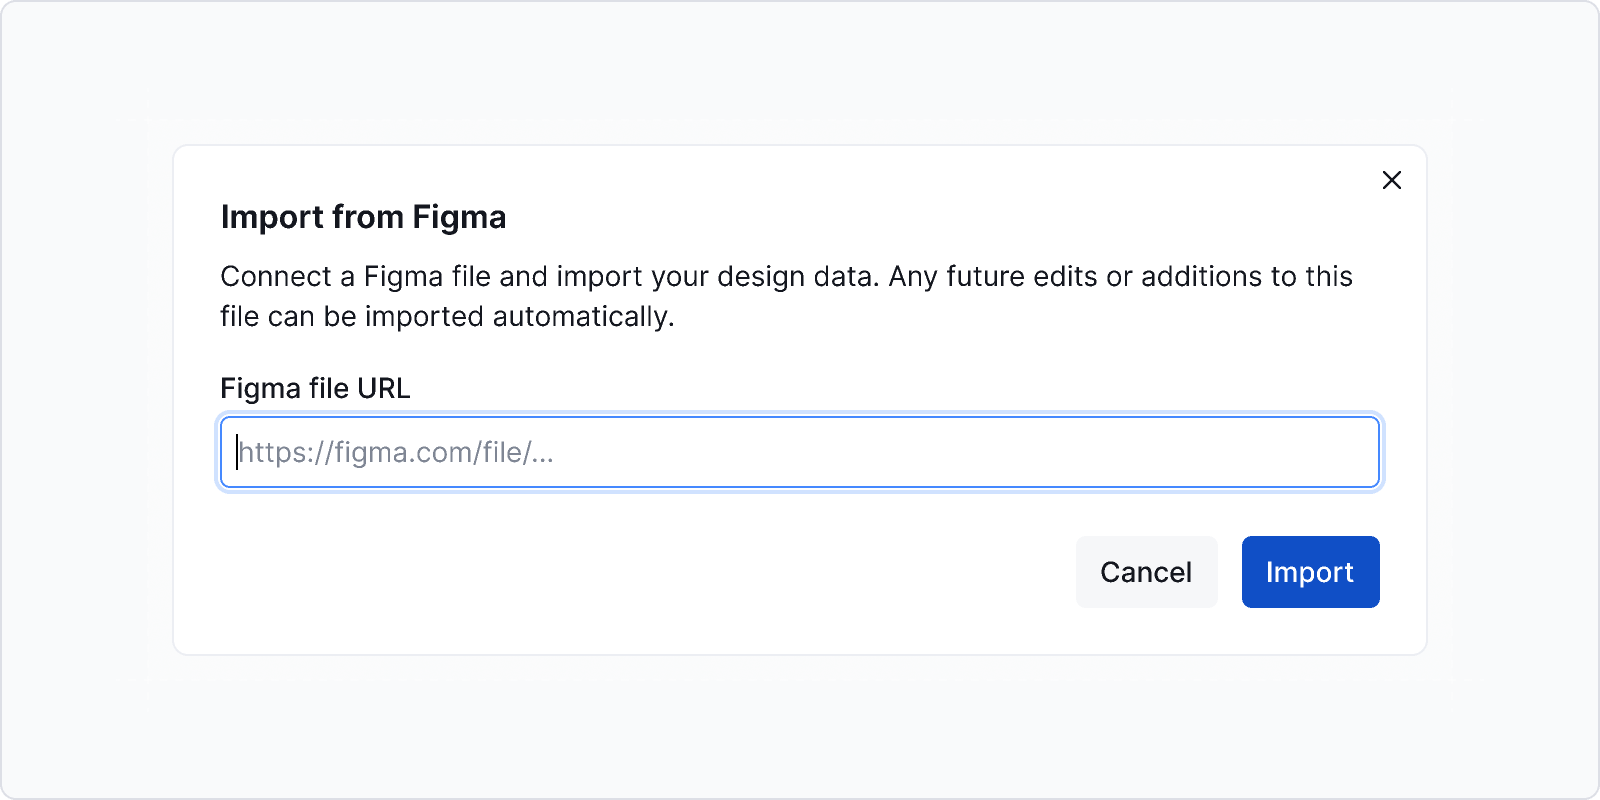
Task: Choose Cancel to close without importing
Action: pos(1146,572)
